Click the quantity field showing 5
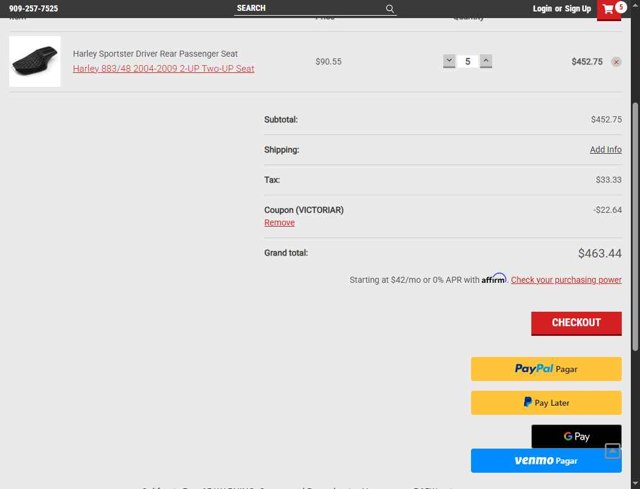640x489 pixels. point(468,61)
